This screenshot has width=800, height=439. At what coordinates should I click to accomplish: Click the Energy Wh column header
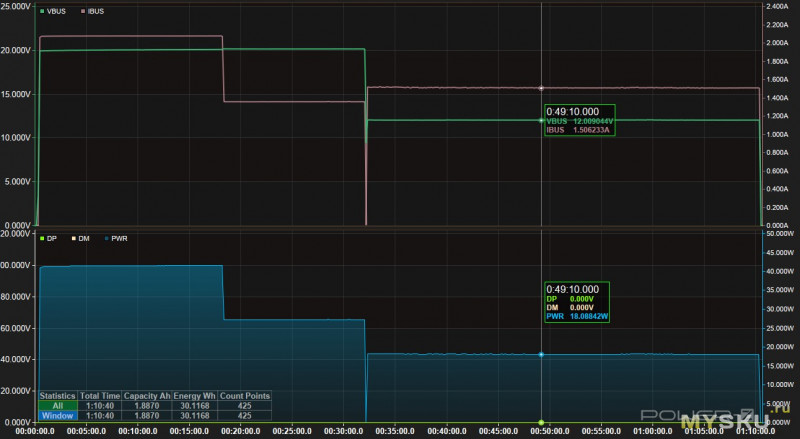(x=194, y=396)
